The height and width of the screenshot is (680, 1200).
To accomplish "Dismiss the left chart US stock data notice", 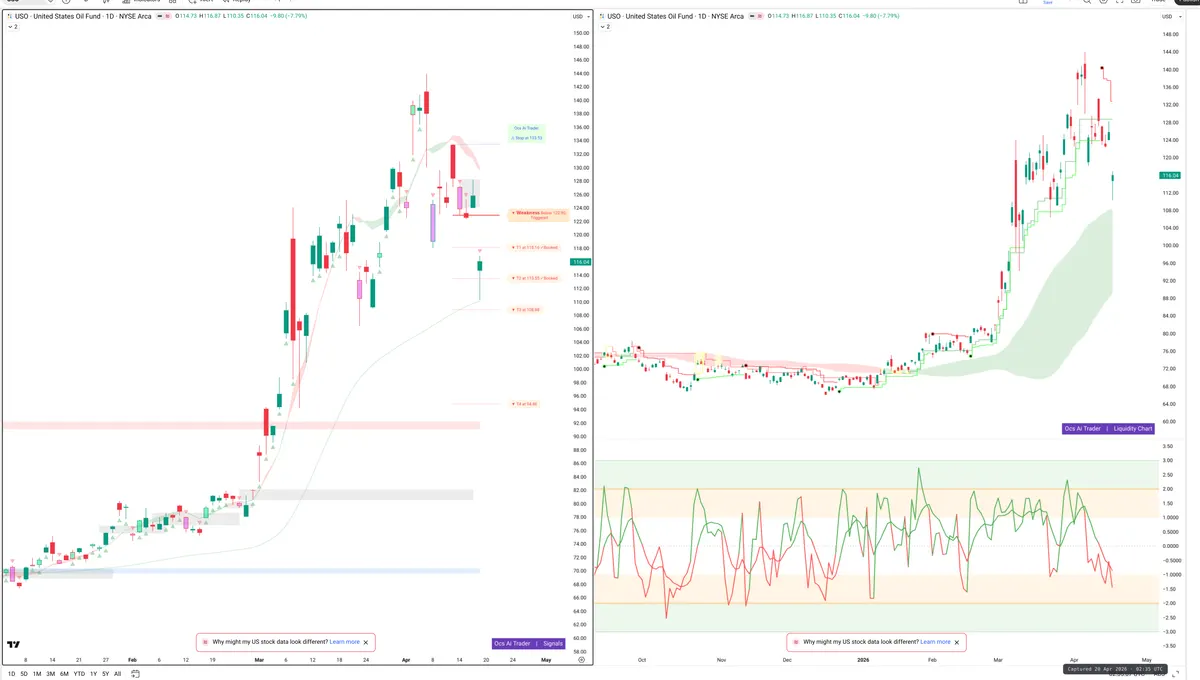I will [366, 642].
